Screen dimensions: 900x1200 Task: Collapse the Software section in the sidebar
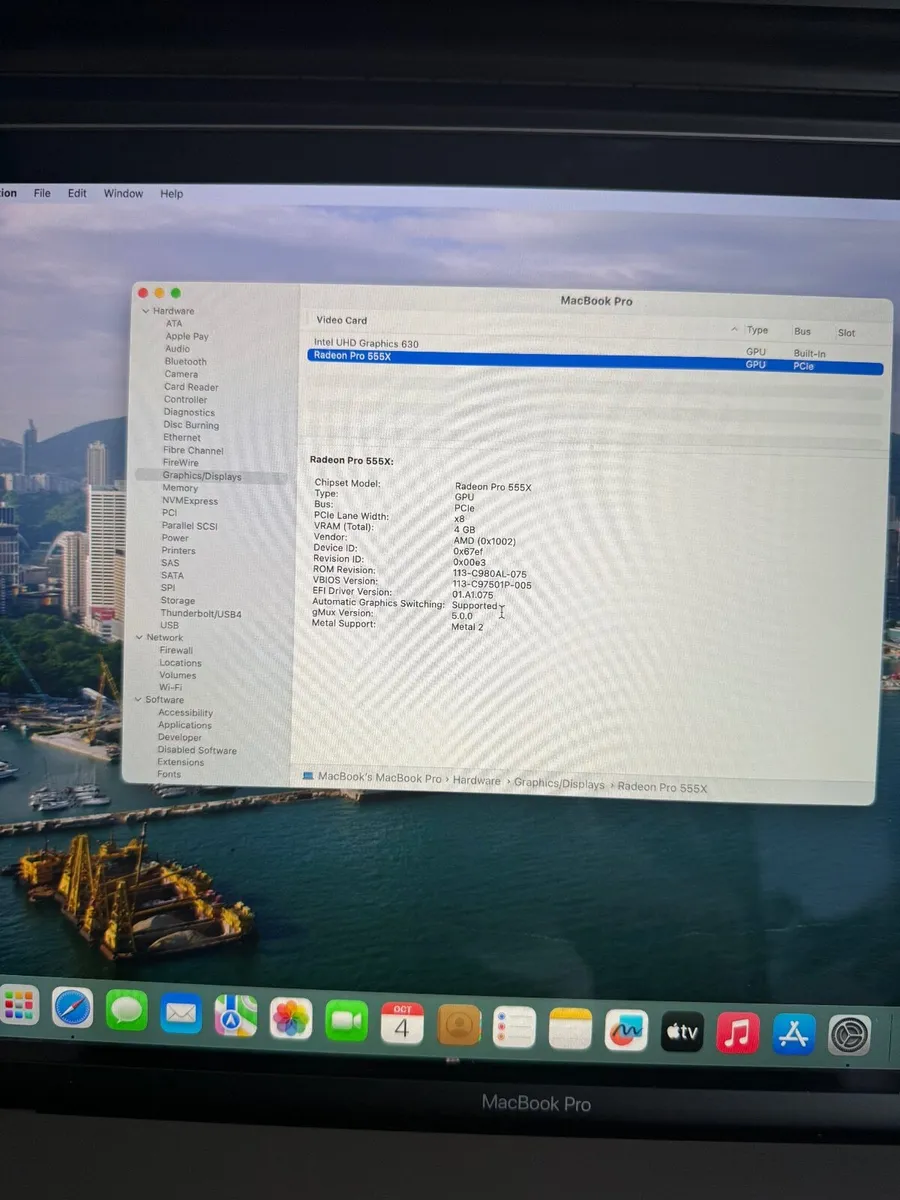[x=137, y=700]
